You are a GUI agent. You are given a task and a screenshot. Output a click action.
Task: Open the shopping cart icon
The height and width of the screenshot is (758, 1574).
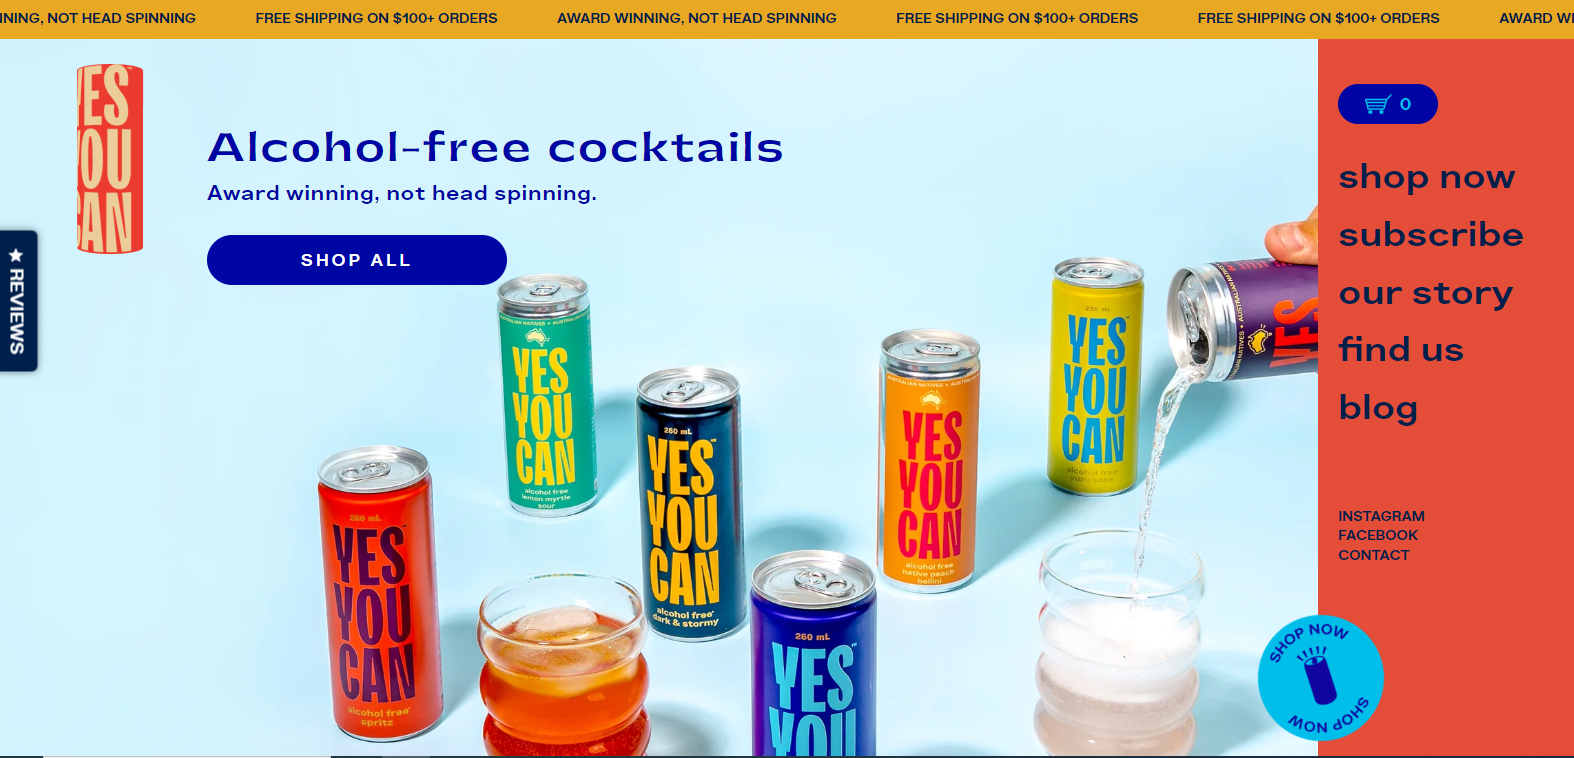point(1378,104)
